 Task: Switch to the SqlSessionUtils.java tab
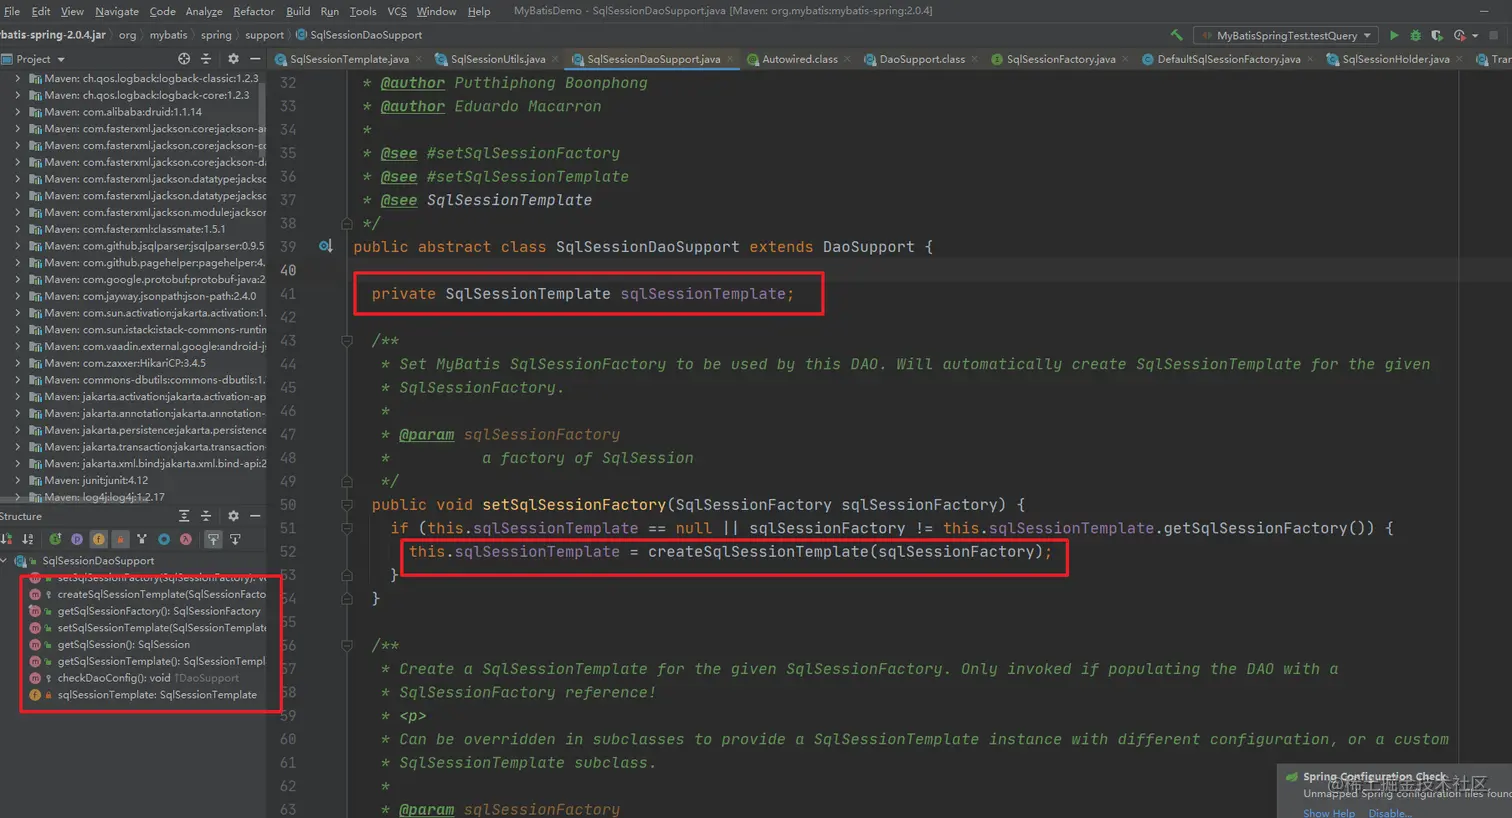[x=497, y=59]
